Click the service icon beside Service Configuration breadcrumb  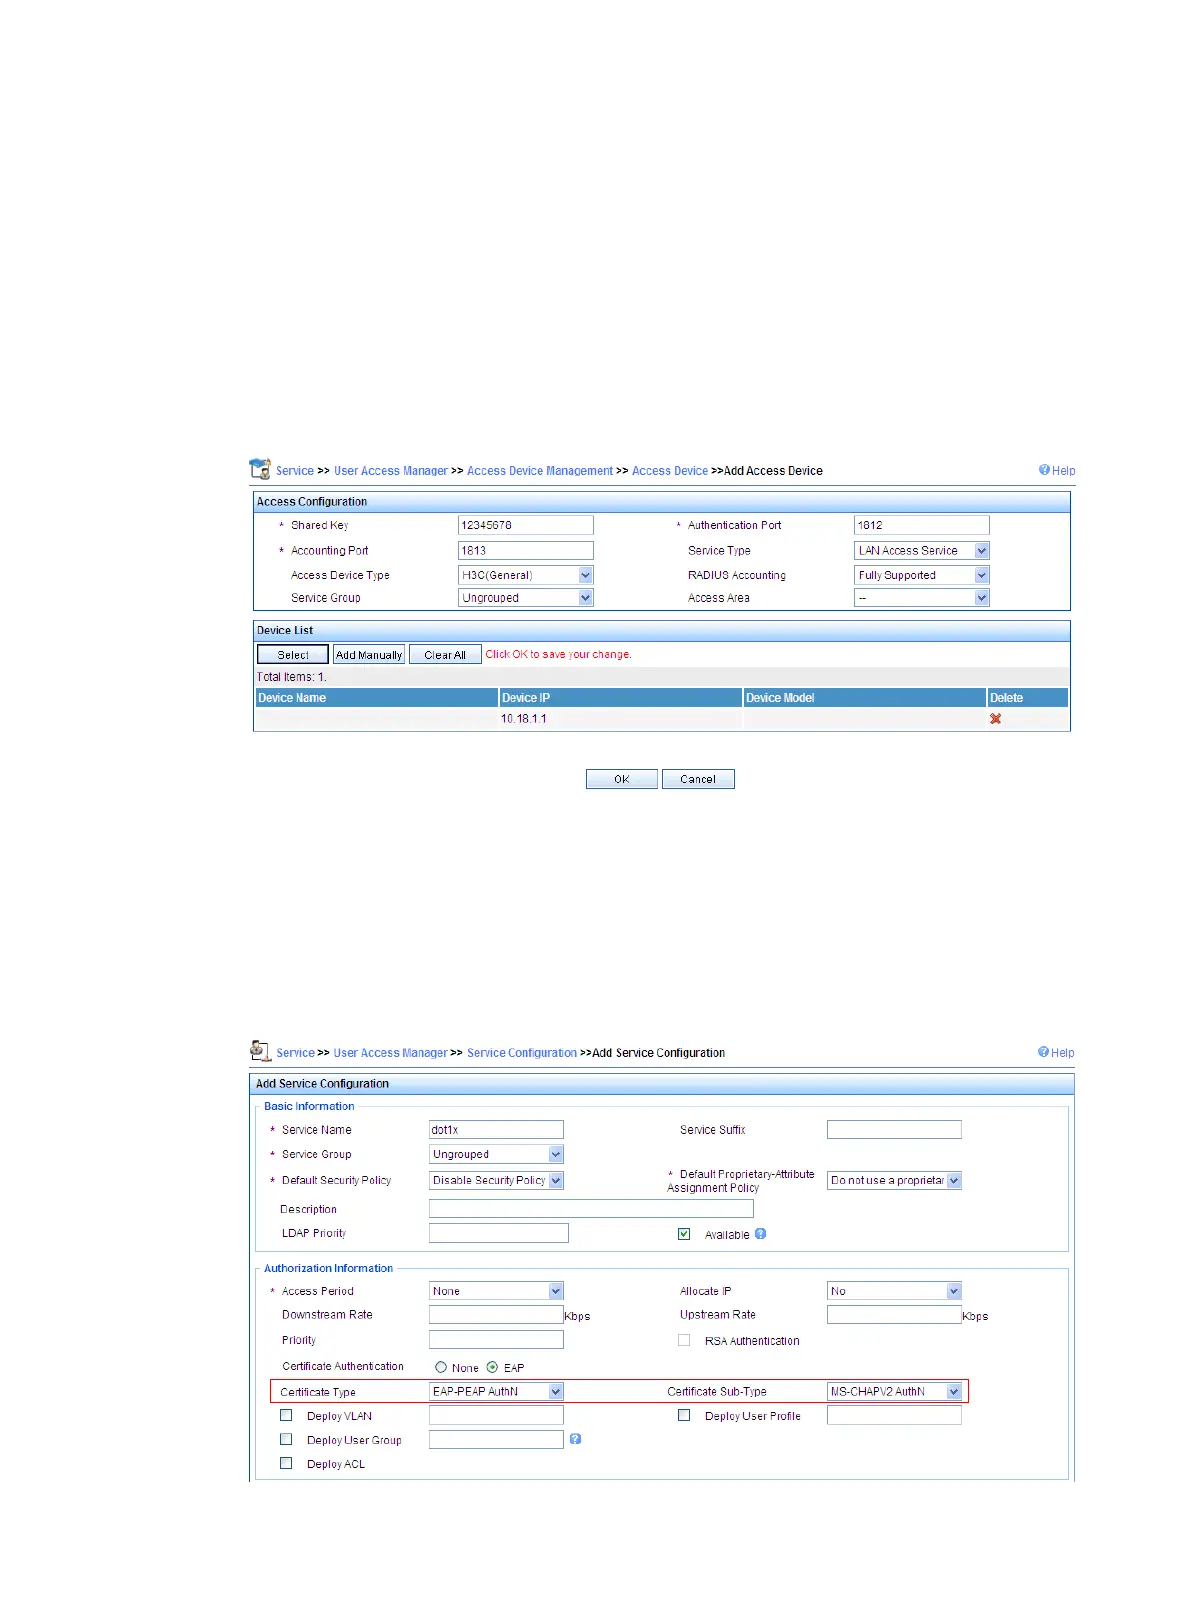[x=260, y=1051]
